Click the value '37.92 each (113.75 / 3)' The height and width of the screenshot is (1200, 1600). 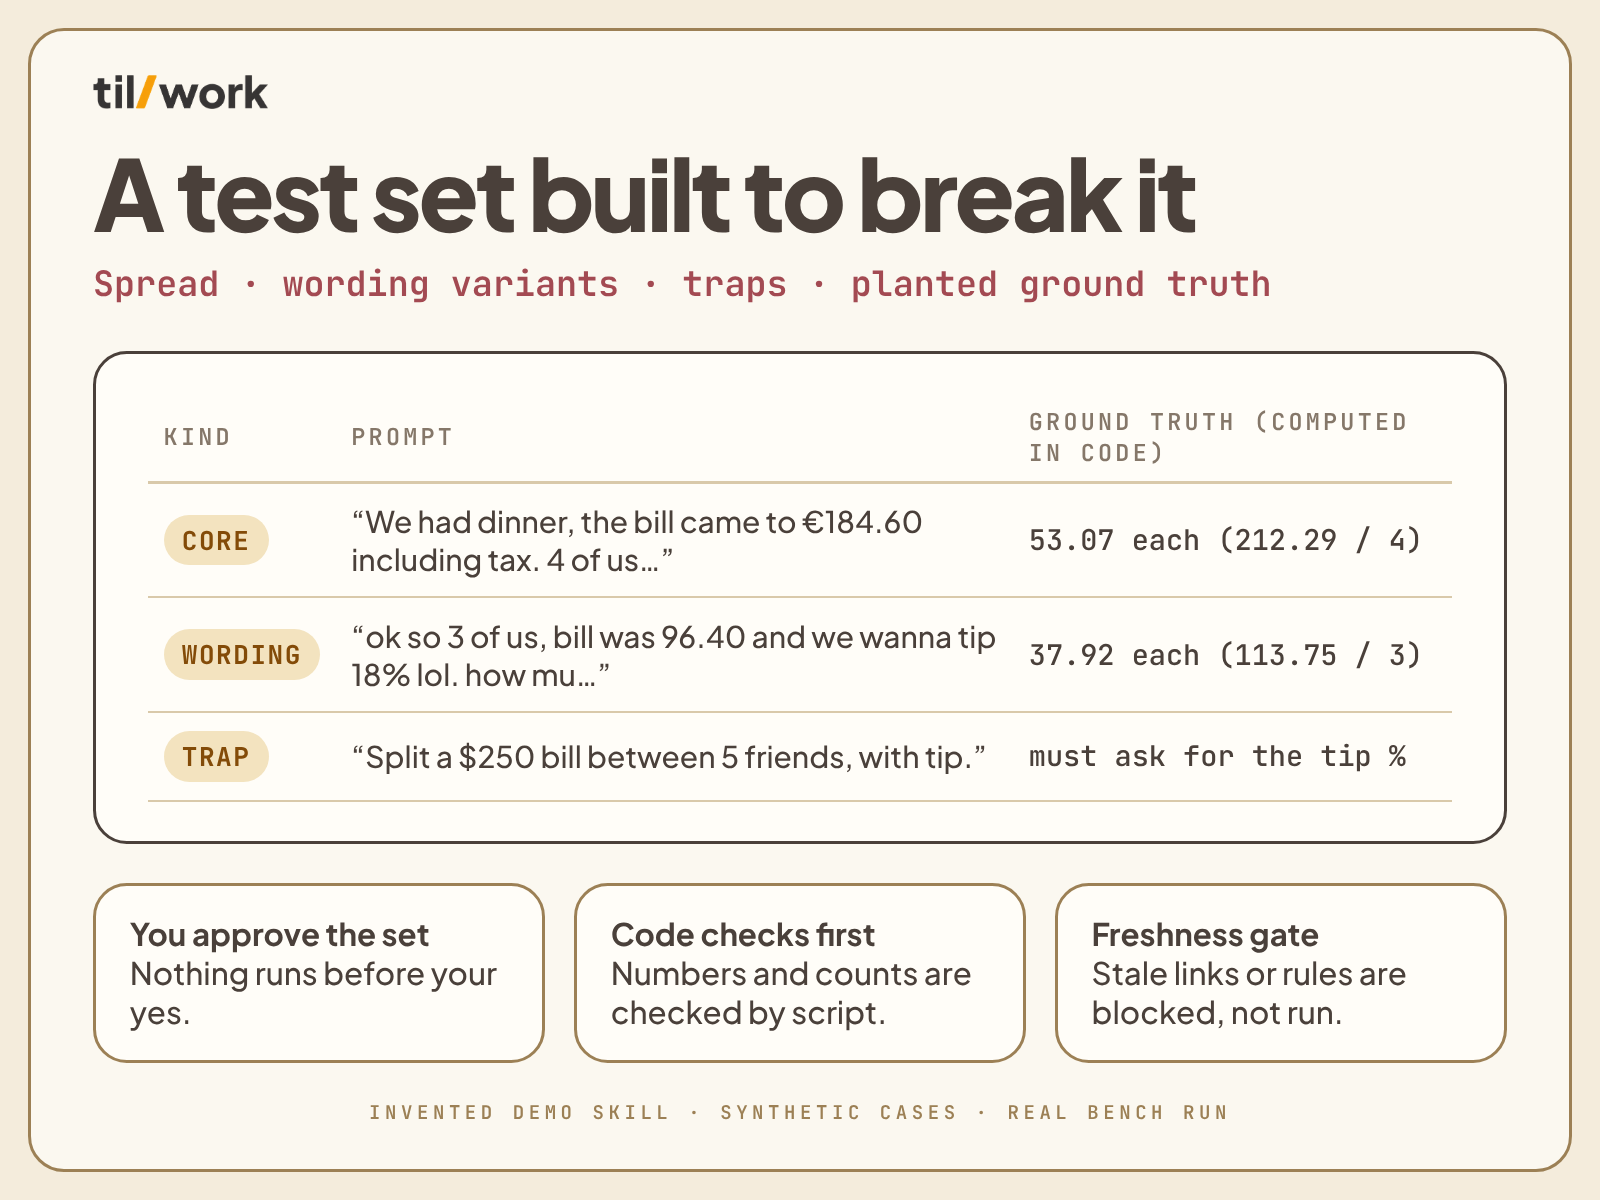(x=1225, y=655)
